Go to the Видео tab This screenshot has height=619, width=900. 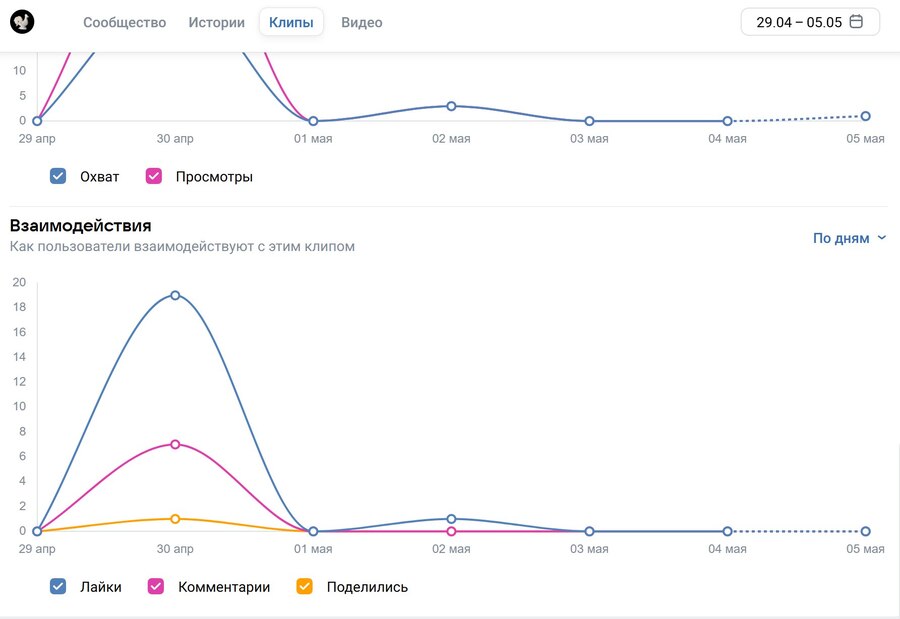pyautogui.click(x=361, y=22)
